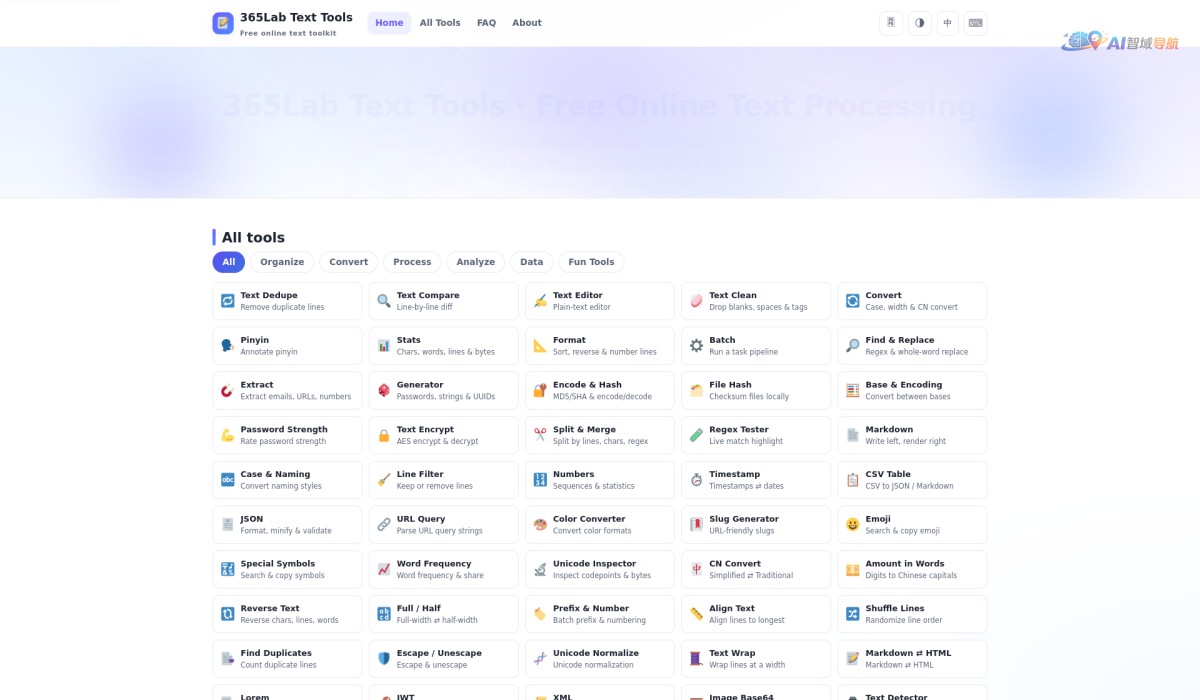
Task: Click the Password Strength flexed-arm icon
Action: pos(227,435)
